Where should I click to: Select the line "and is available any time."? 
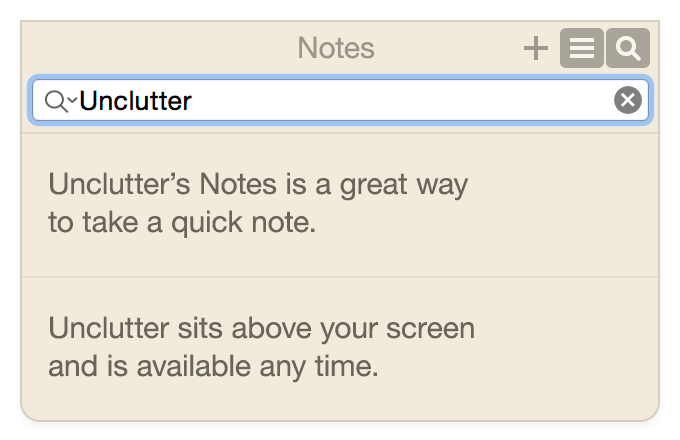pyautogui.click(x=213, y=367)
